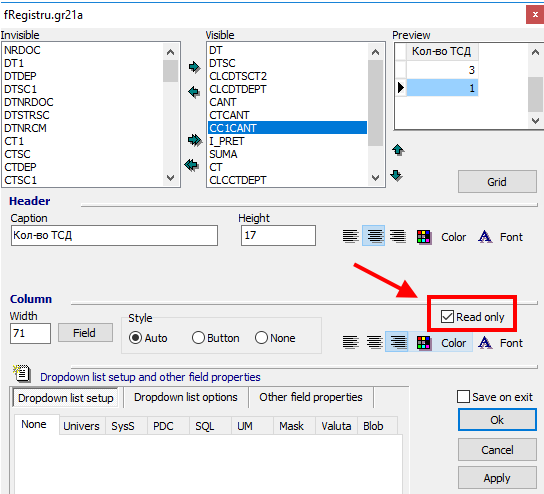
Task: Select the Valuta sub-tab
Action: click(x=336, y=426)
